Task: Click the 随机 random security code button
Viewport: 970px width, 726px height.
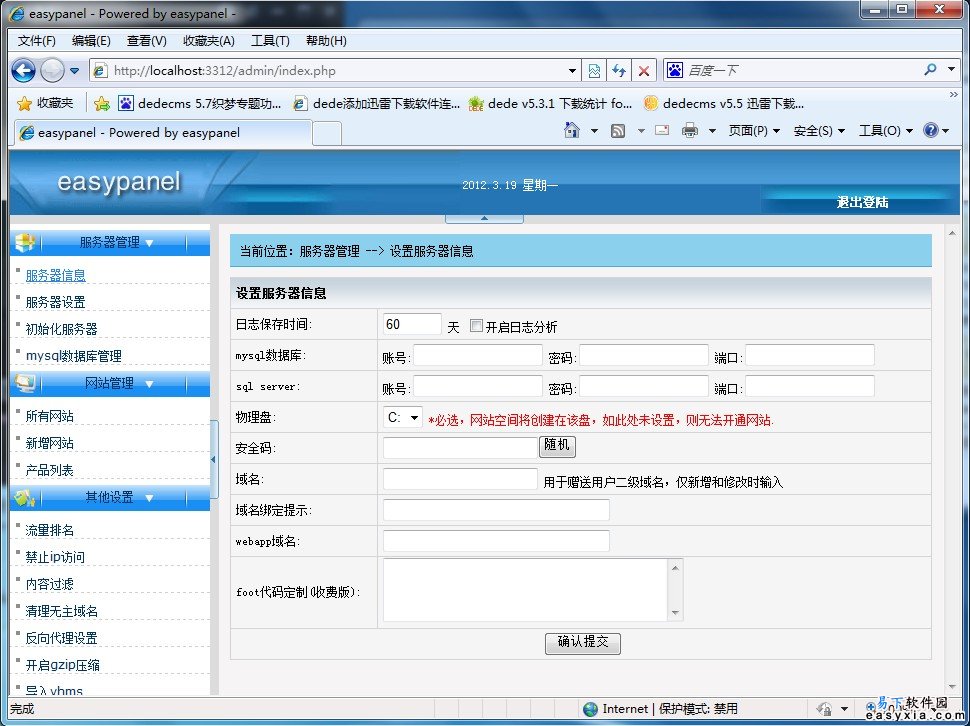Action: [x=557, y=446]
